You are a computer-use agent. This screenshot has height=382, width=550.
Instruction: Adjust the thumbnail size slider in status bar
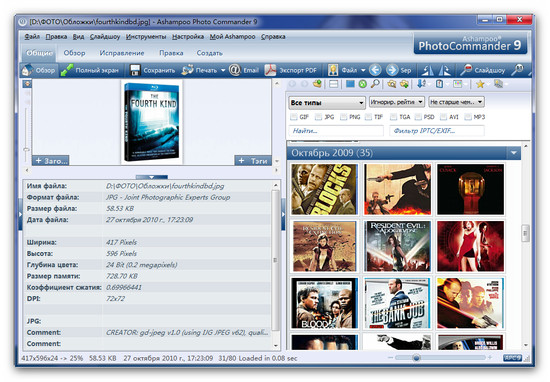coord(416,358)
